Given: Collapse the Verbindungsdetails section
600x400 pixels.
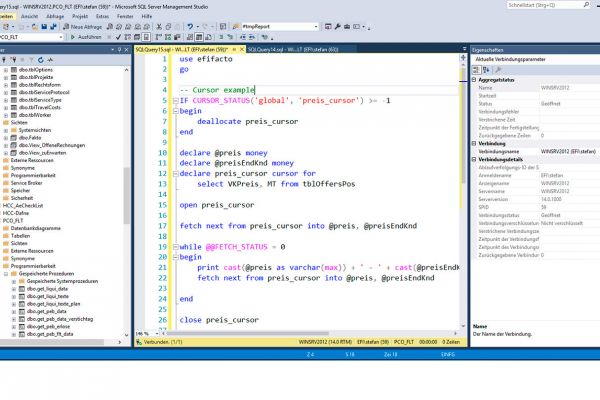Looking at the screenshot, I should pyautogui.click(x=474, y=159).
